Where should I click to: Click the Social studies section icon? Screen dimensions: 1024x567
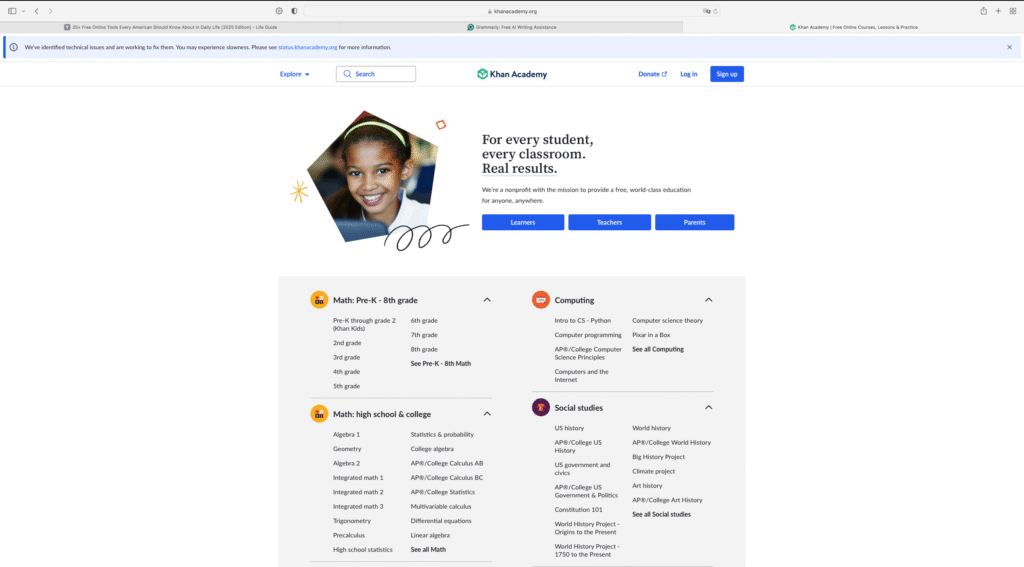(541, 407)
